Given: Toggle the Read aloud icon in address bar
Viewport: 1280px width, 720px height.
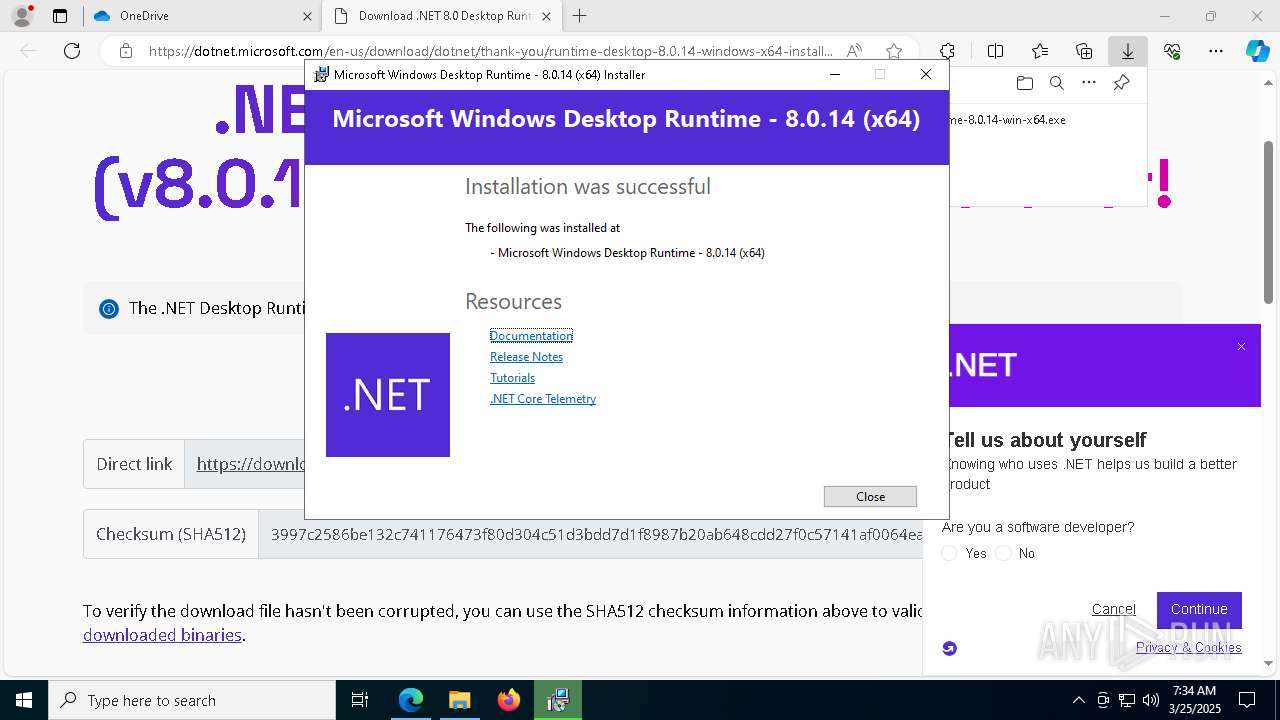Looking at the screenshot, I should pyautogui.click(x=854, y=51).
